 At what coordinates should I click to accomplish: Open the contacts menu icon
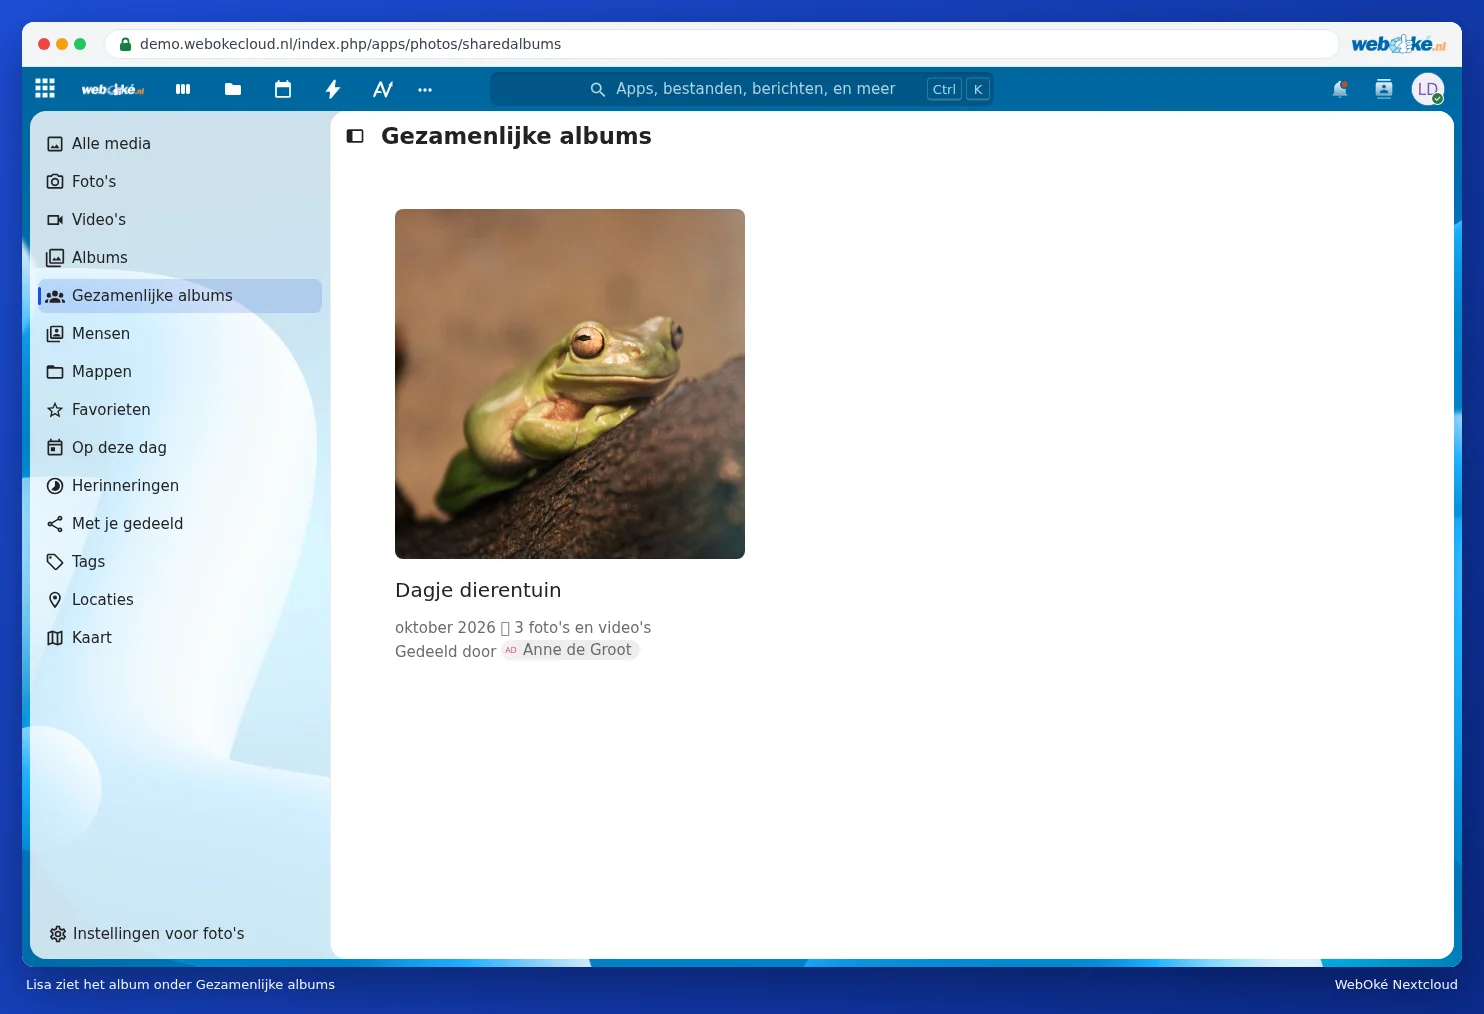click(1384, 89)
